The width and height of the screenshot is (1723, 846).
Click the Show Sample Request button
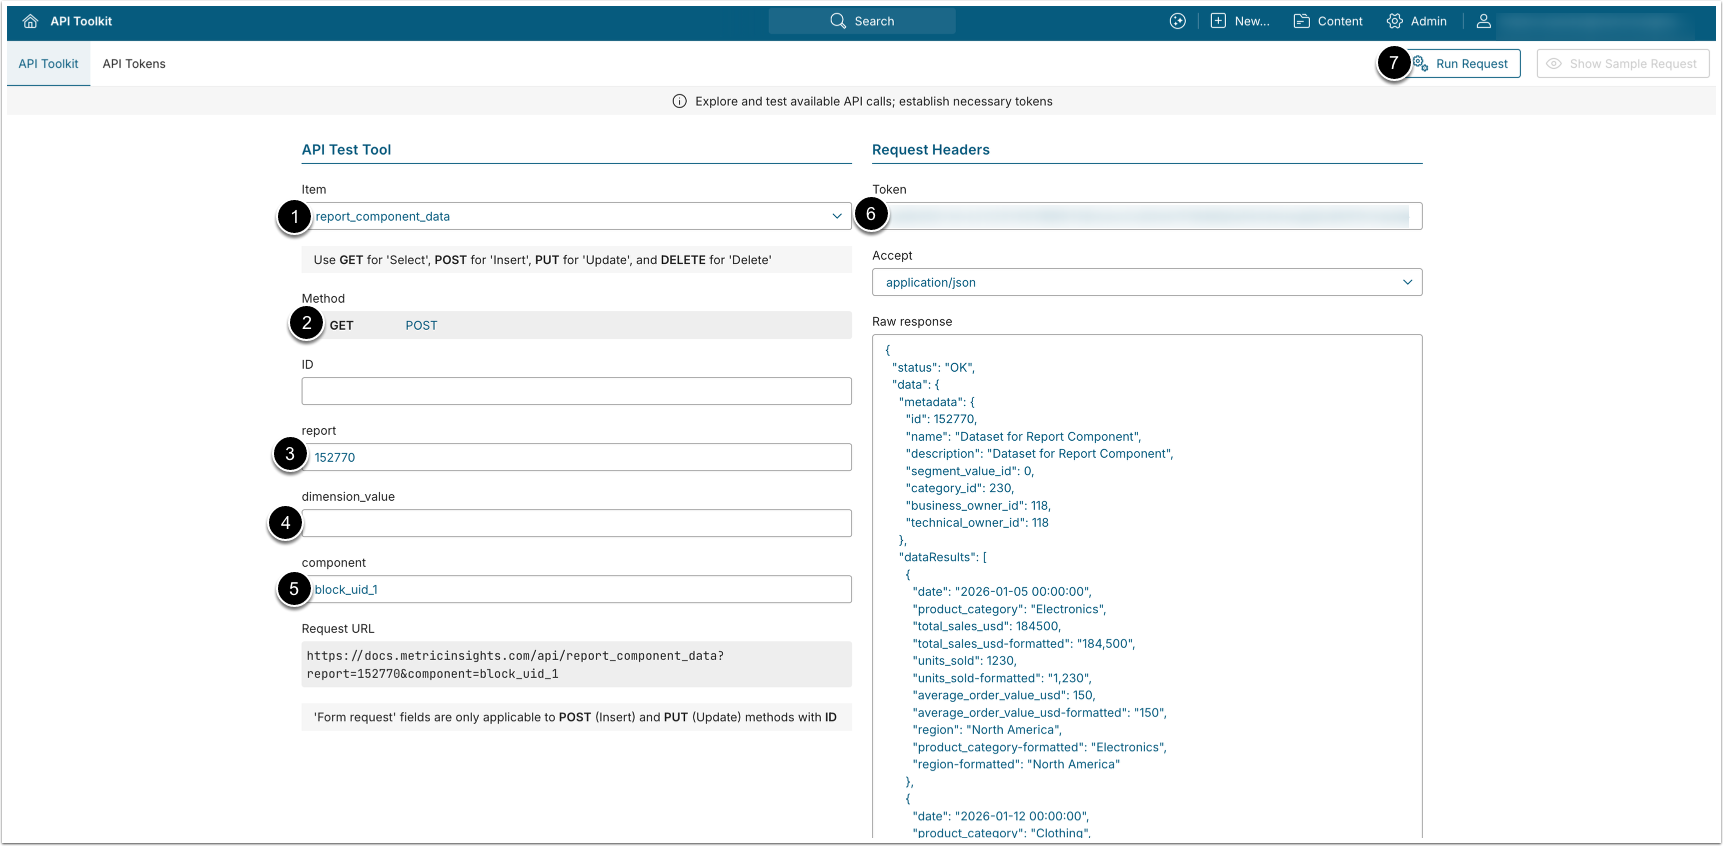click(x=1622, y=64)
